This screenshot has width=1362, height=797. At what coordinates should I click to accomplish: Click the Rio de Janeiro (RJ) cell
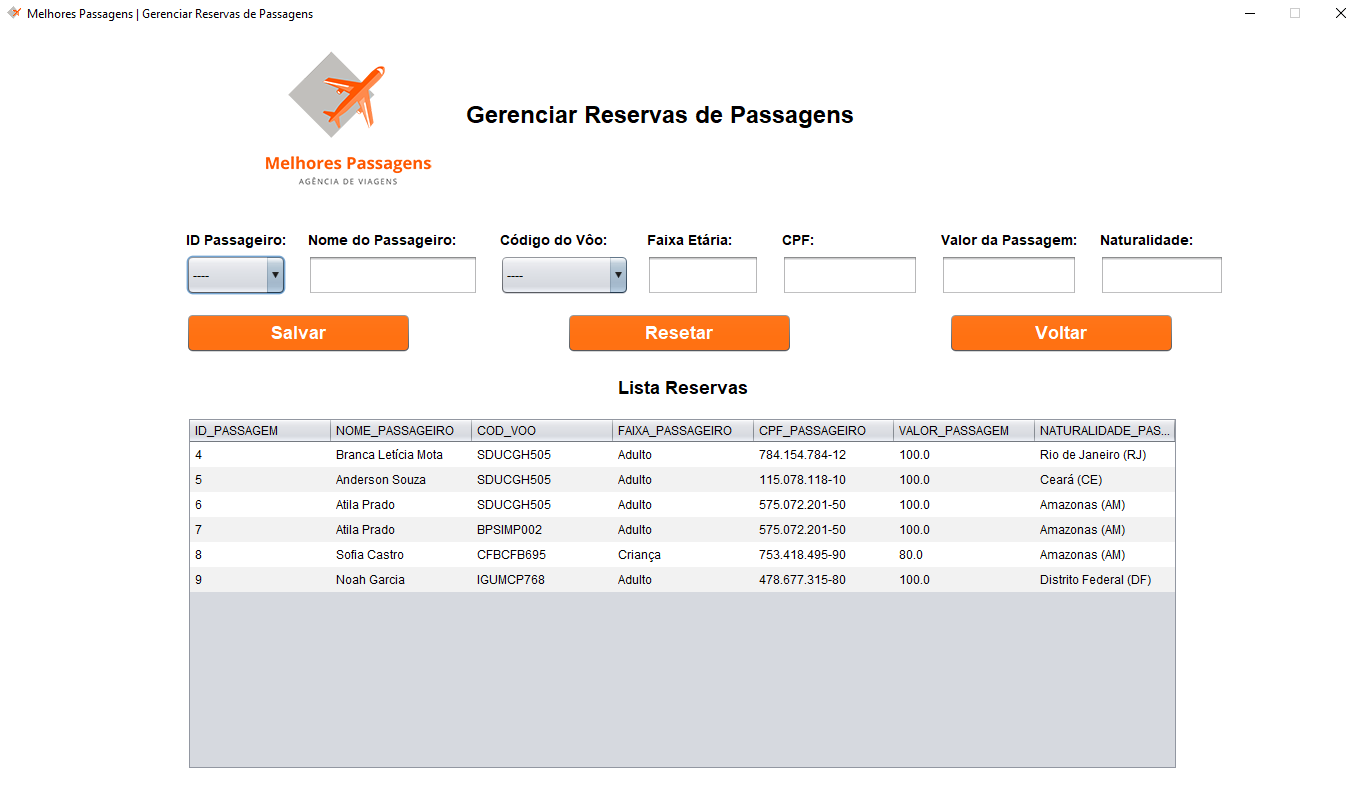pyautogui.click(x=1105, y=455)
